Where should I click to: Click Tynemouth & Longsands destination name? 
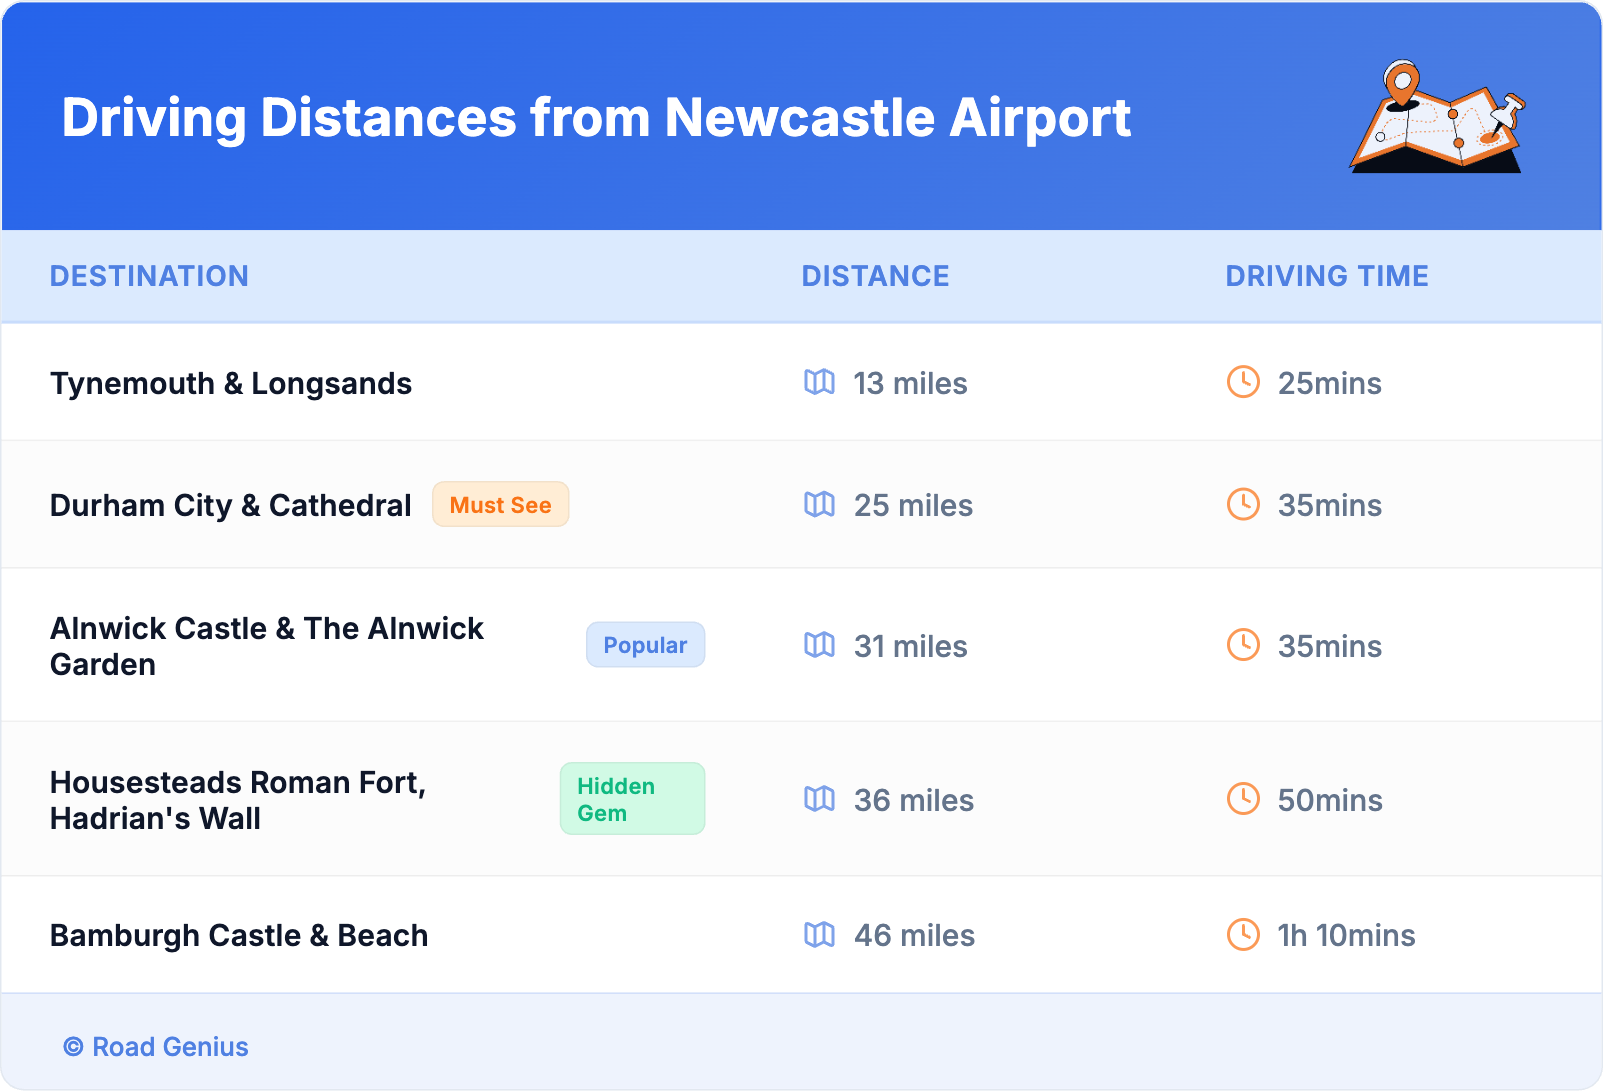click(x=231, y=383)
